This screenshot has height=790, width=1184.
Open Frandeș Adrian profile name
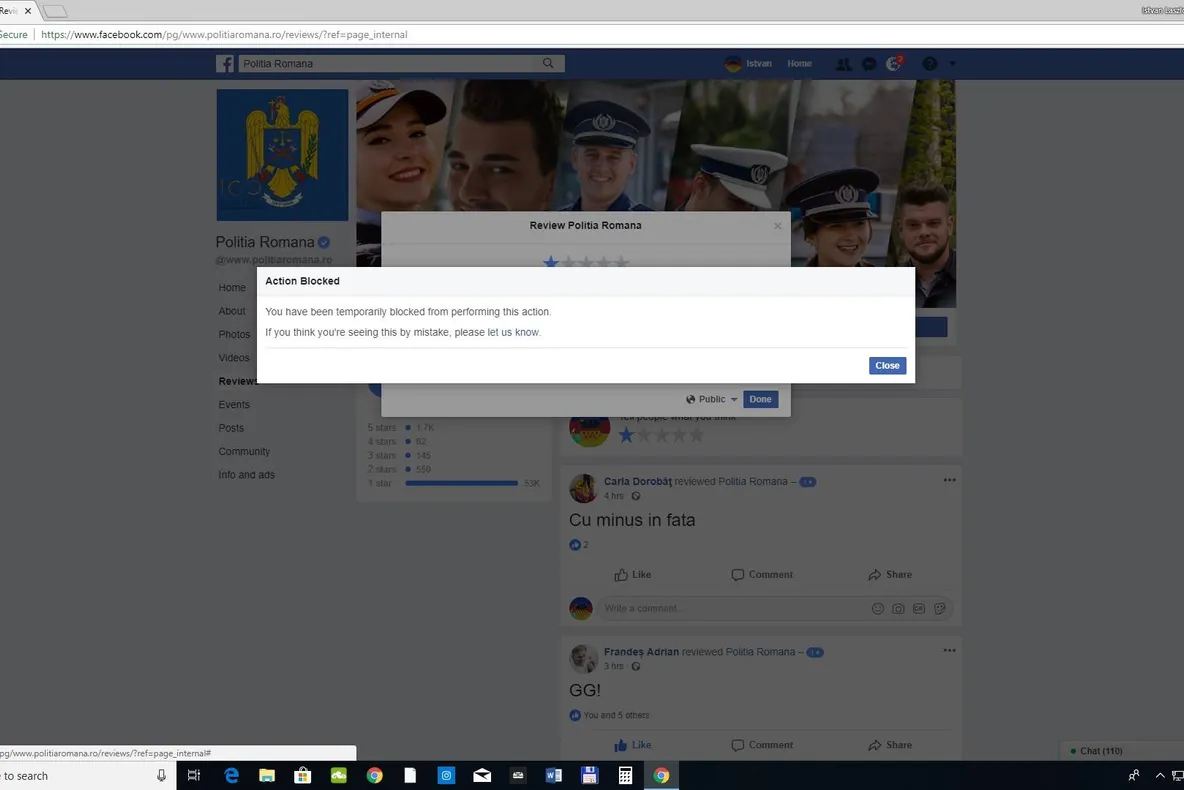point(641,652)
